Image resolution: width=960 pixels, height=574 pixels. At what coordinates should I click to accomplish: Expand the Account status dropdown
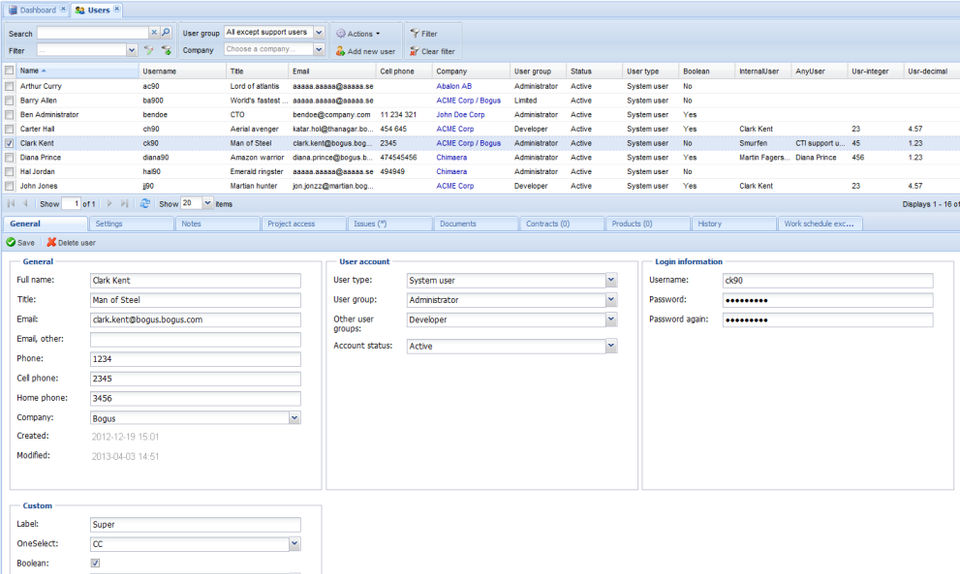click(611, 346)
